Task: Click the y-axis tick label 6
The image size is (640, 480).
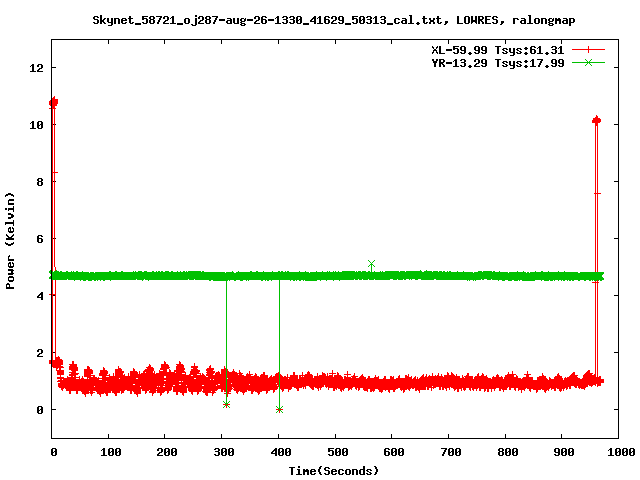Action: click(40, 239)
